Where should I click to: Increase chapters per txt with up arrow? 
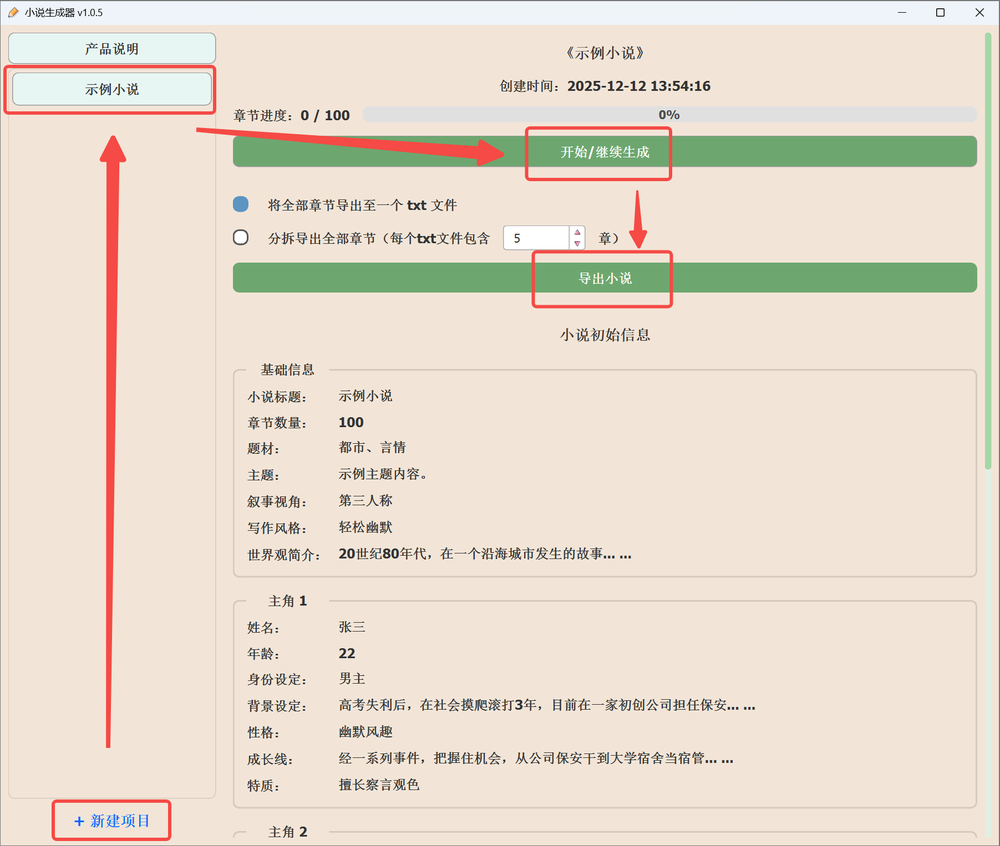pyautogui.click(x=577, y=233)
